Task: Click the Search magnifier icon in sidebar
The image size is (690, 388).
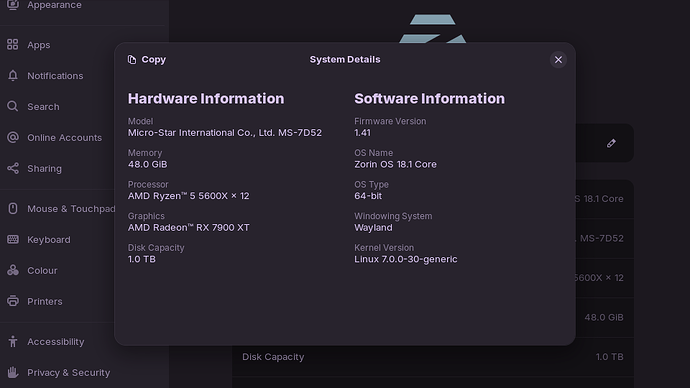Action: 13,106
